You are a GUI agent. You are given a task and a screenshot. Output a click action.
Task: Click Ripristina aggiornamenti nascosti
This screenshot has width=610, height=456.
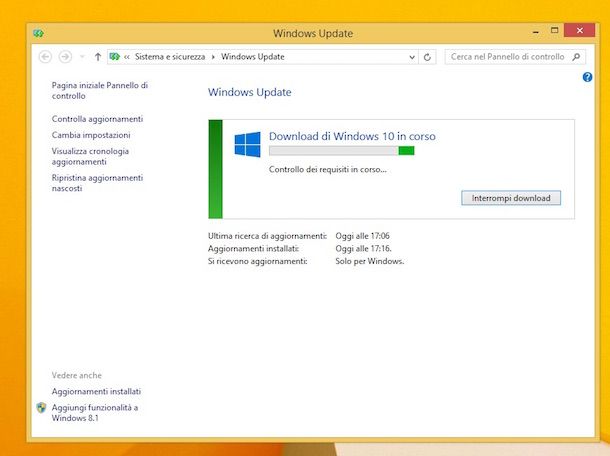[x=97, y=183]
